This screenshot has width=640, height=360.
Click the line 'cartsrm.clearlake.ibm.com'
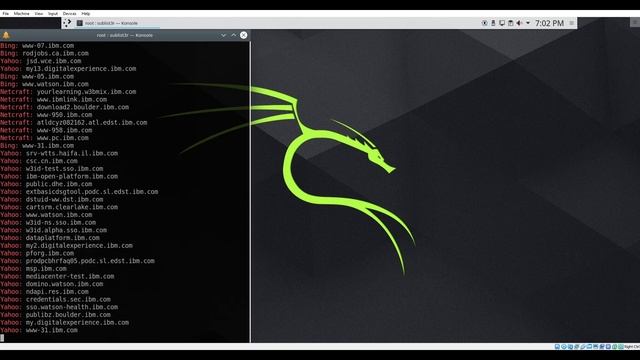point(59,207)
